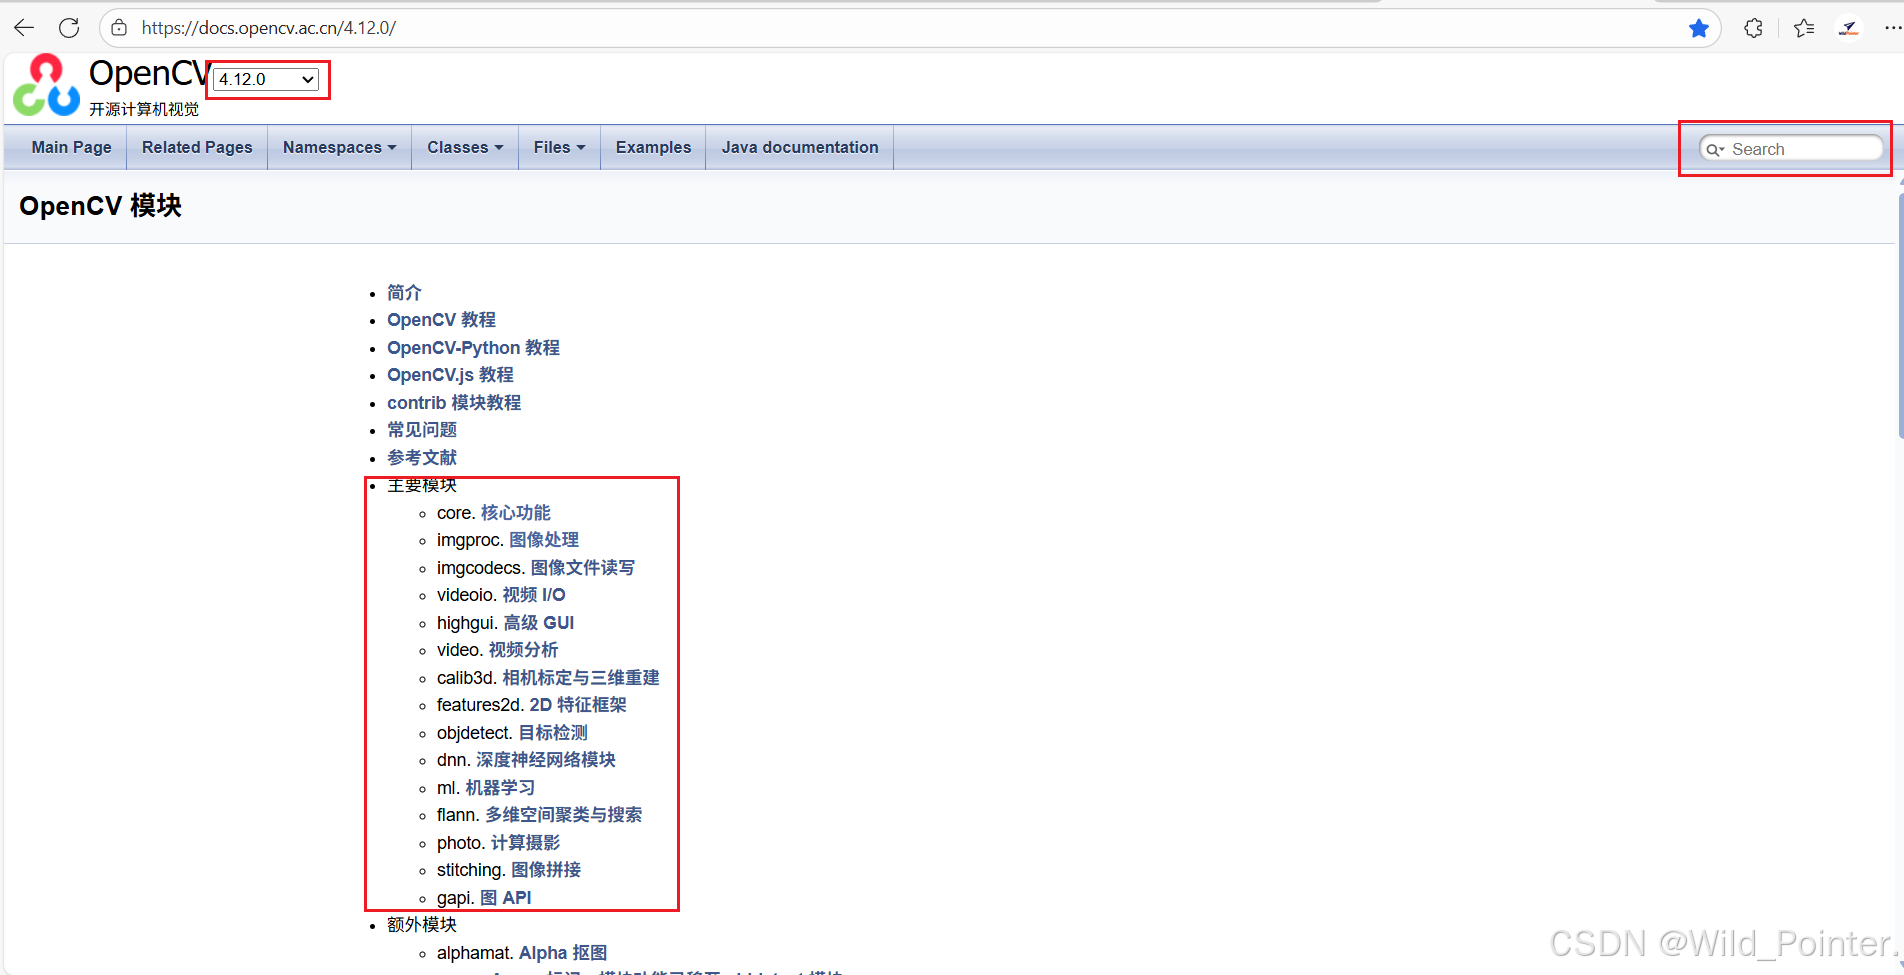Open alphamat Alpha 抠图 link
The height and width of the screenshot is (975, 1904).
pos(563,953)
